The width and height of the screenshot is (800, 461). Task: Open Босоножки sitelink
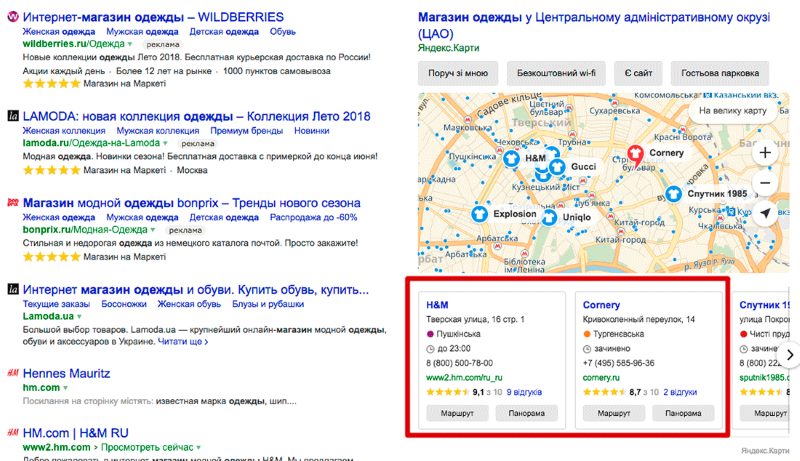(x=124, y=304)
